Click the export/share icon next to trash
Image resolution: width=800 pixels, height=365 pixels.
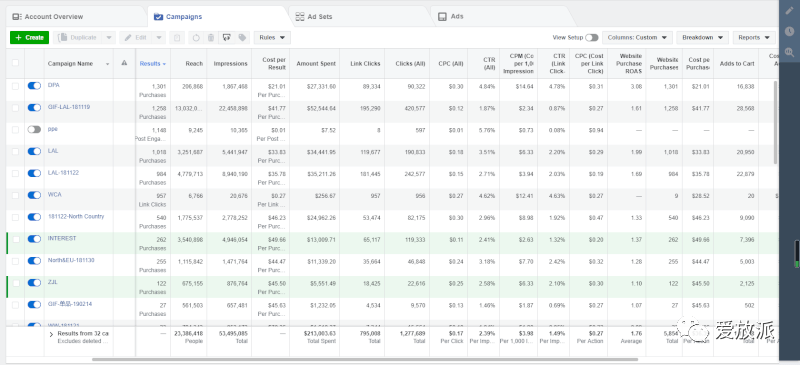pyautogui.click(x=227, y=38)
